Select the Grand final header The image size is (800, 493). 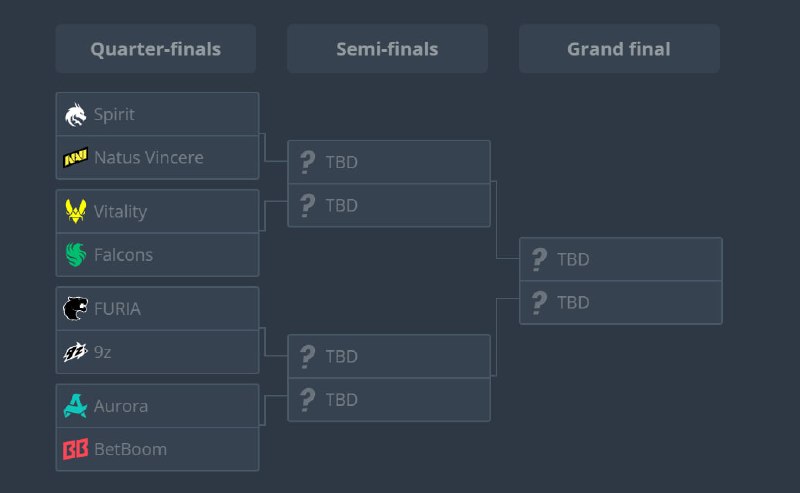[619, 49]
